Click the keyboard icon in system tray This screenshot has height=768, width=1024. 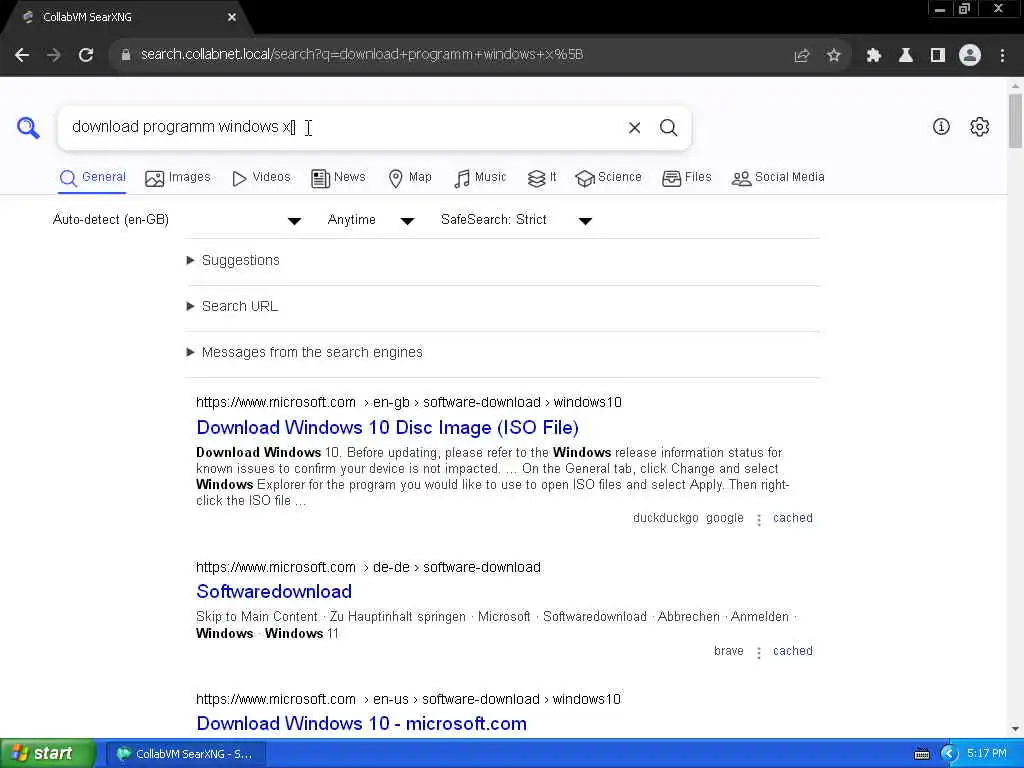[x=921, y=754]
